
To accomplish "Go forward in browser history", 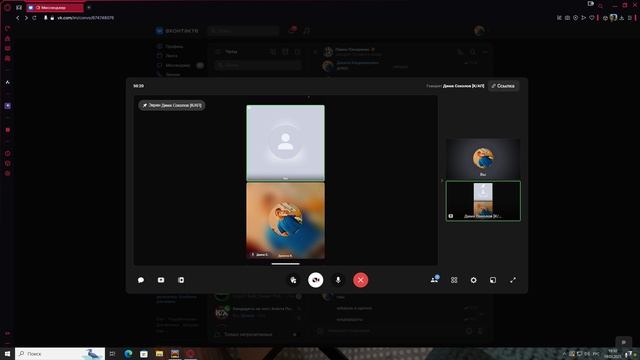I will pos(26,18).
